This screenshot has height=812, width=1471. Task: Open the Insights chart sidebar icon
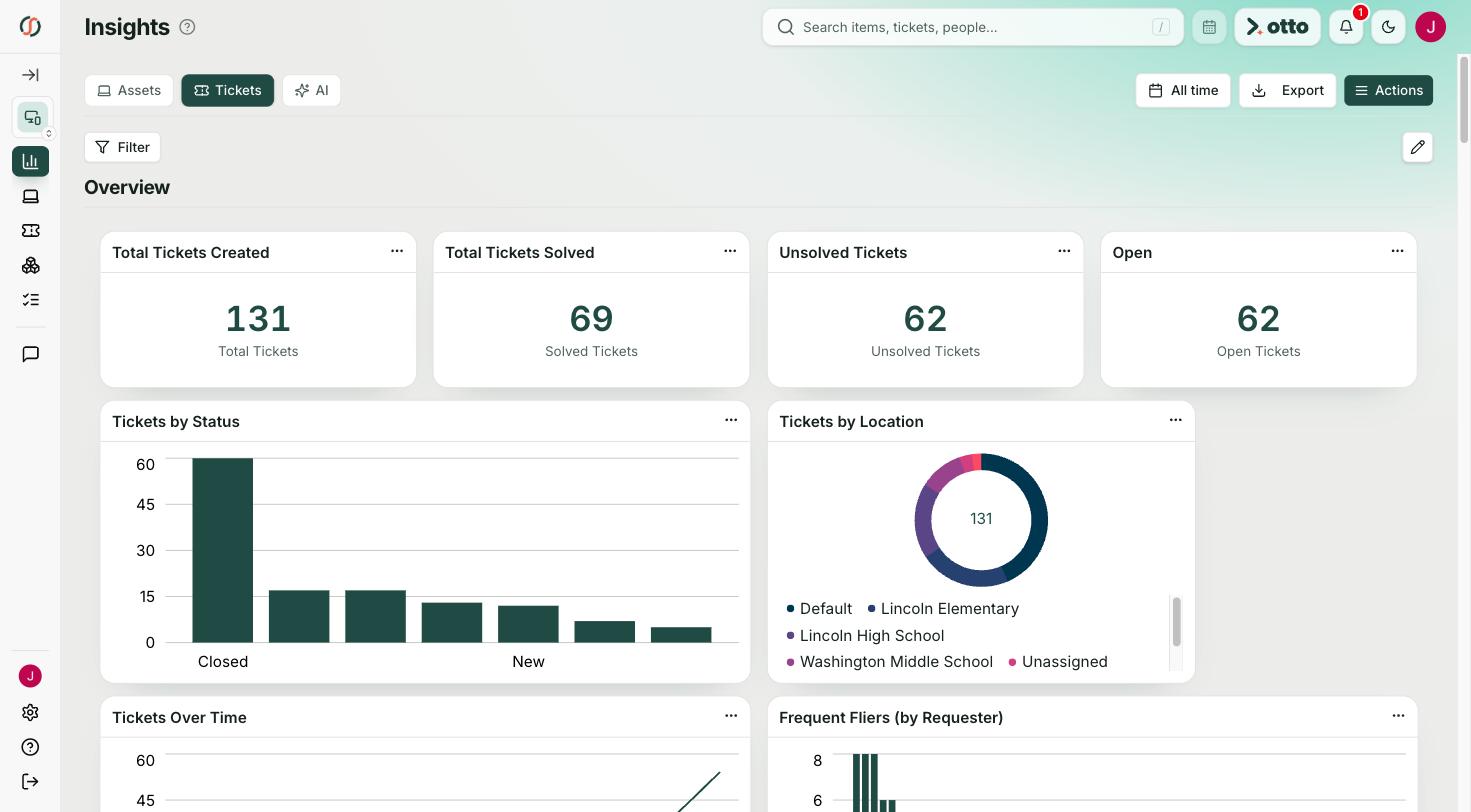click(x=30, y=161)
